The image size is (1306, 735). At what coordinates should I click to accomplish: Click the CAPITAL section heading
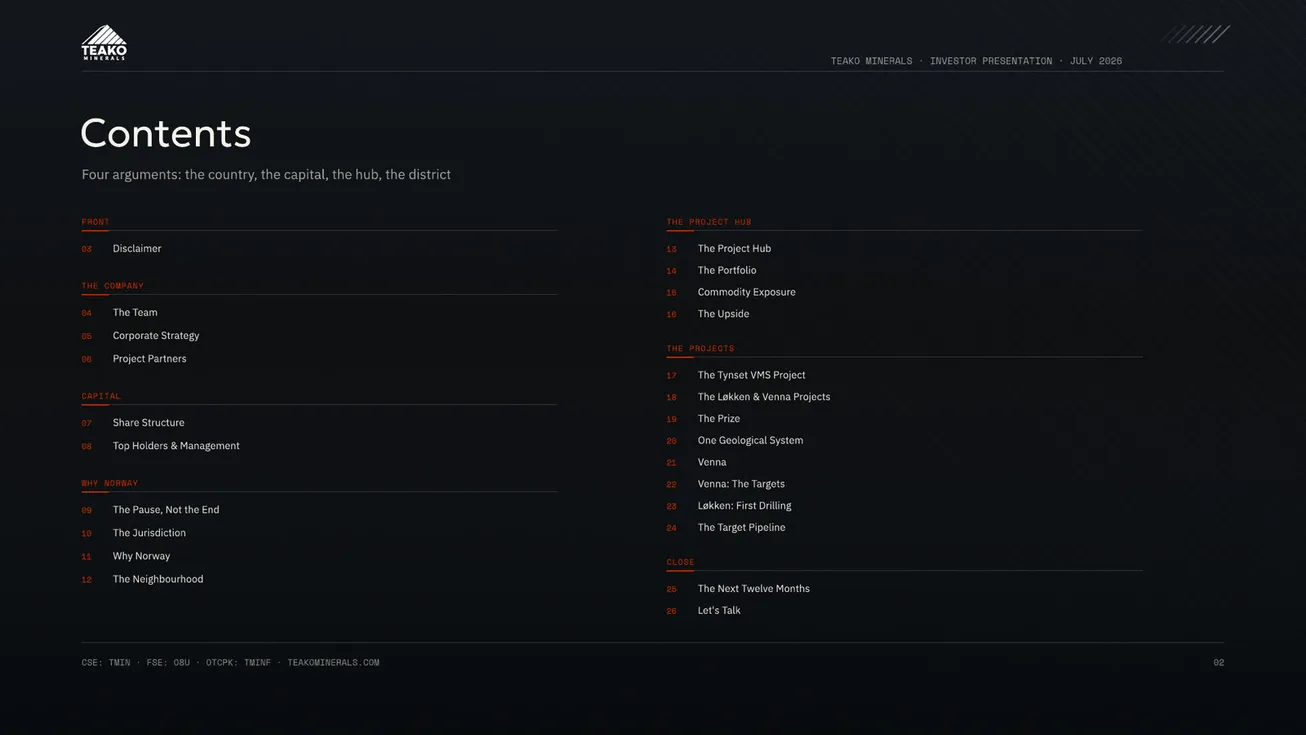tap(101, 396)
